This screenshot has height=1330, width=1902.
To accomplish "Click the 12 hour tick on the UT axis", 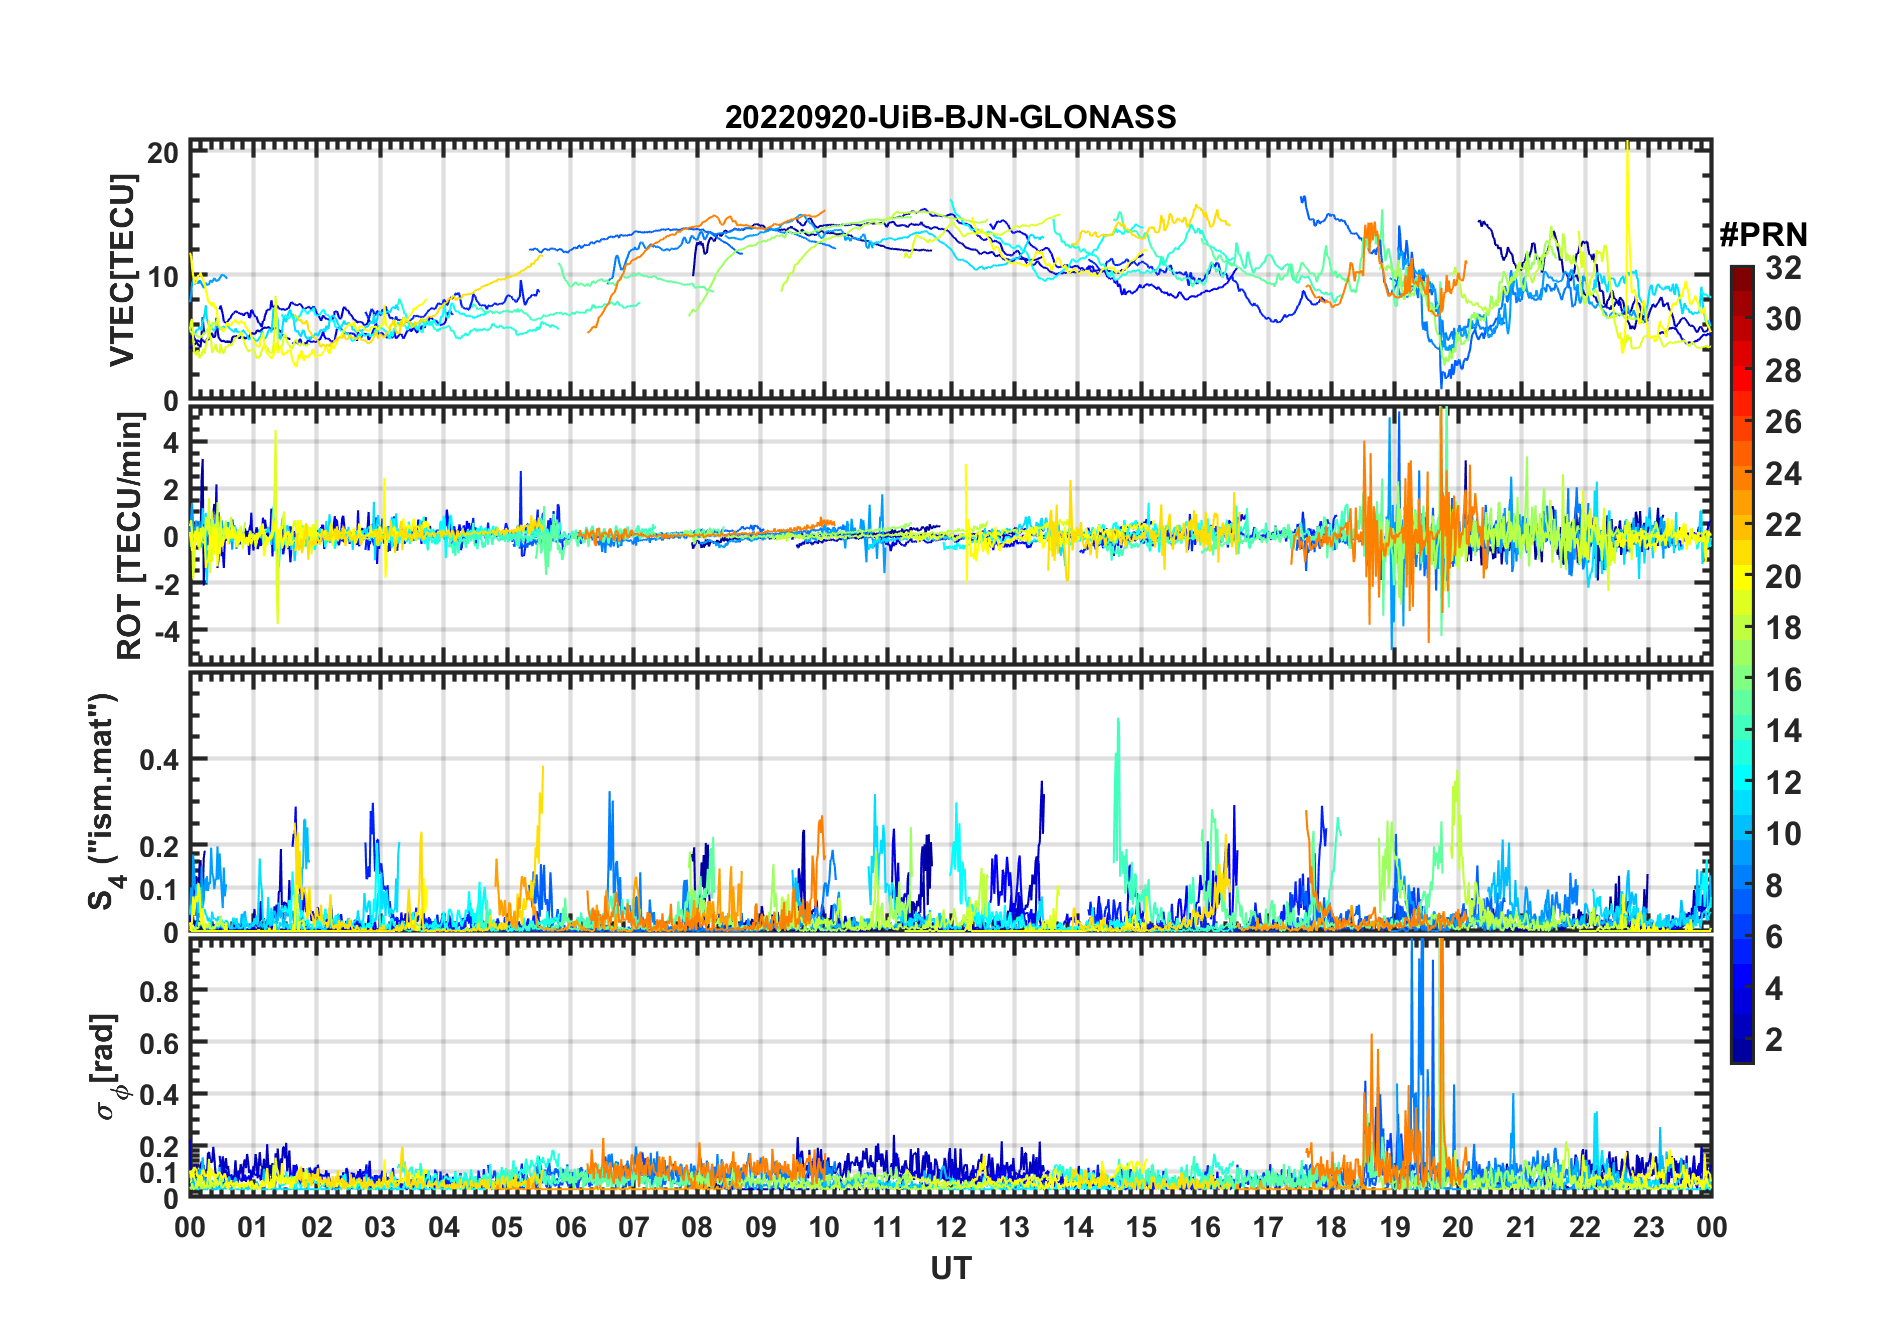I will pyautogui.click(x=951, y=1227).
